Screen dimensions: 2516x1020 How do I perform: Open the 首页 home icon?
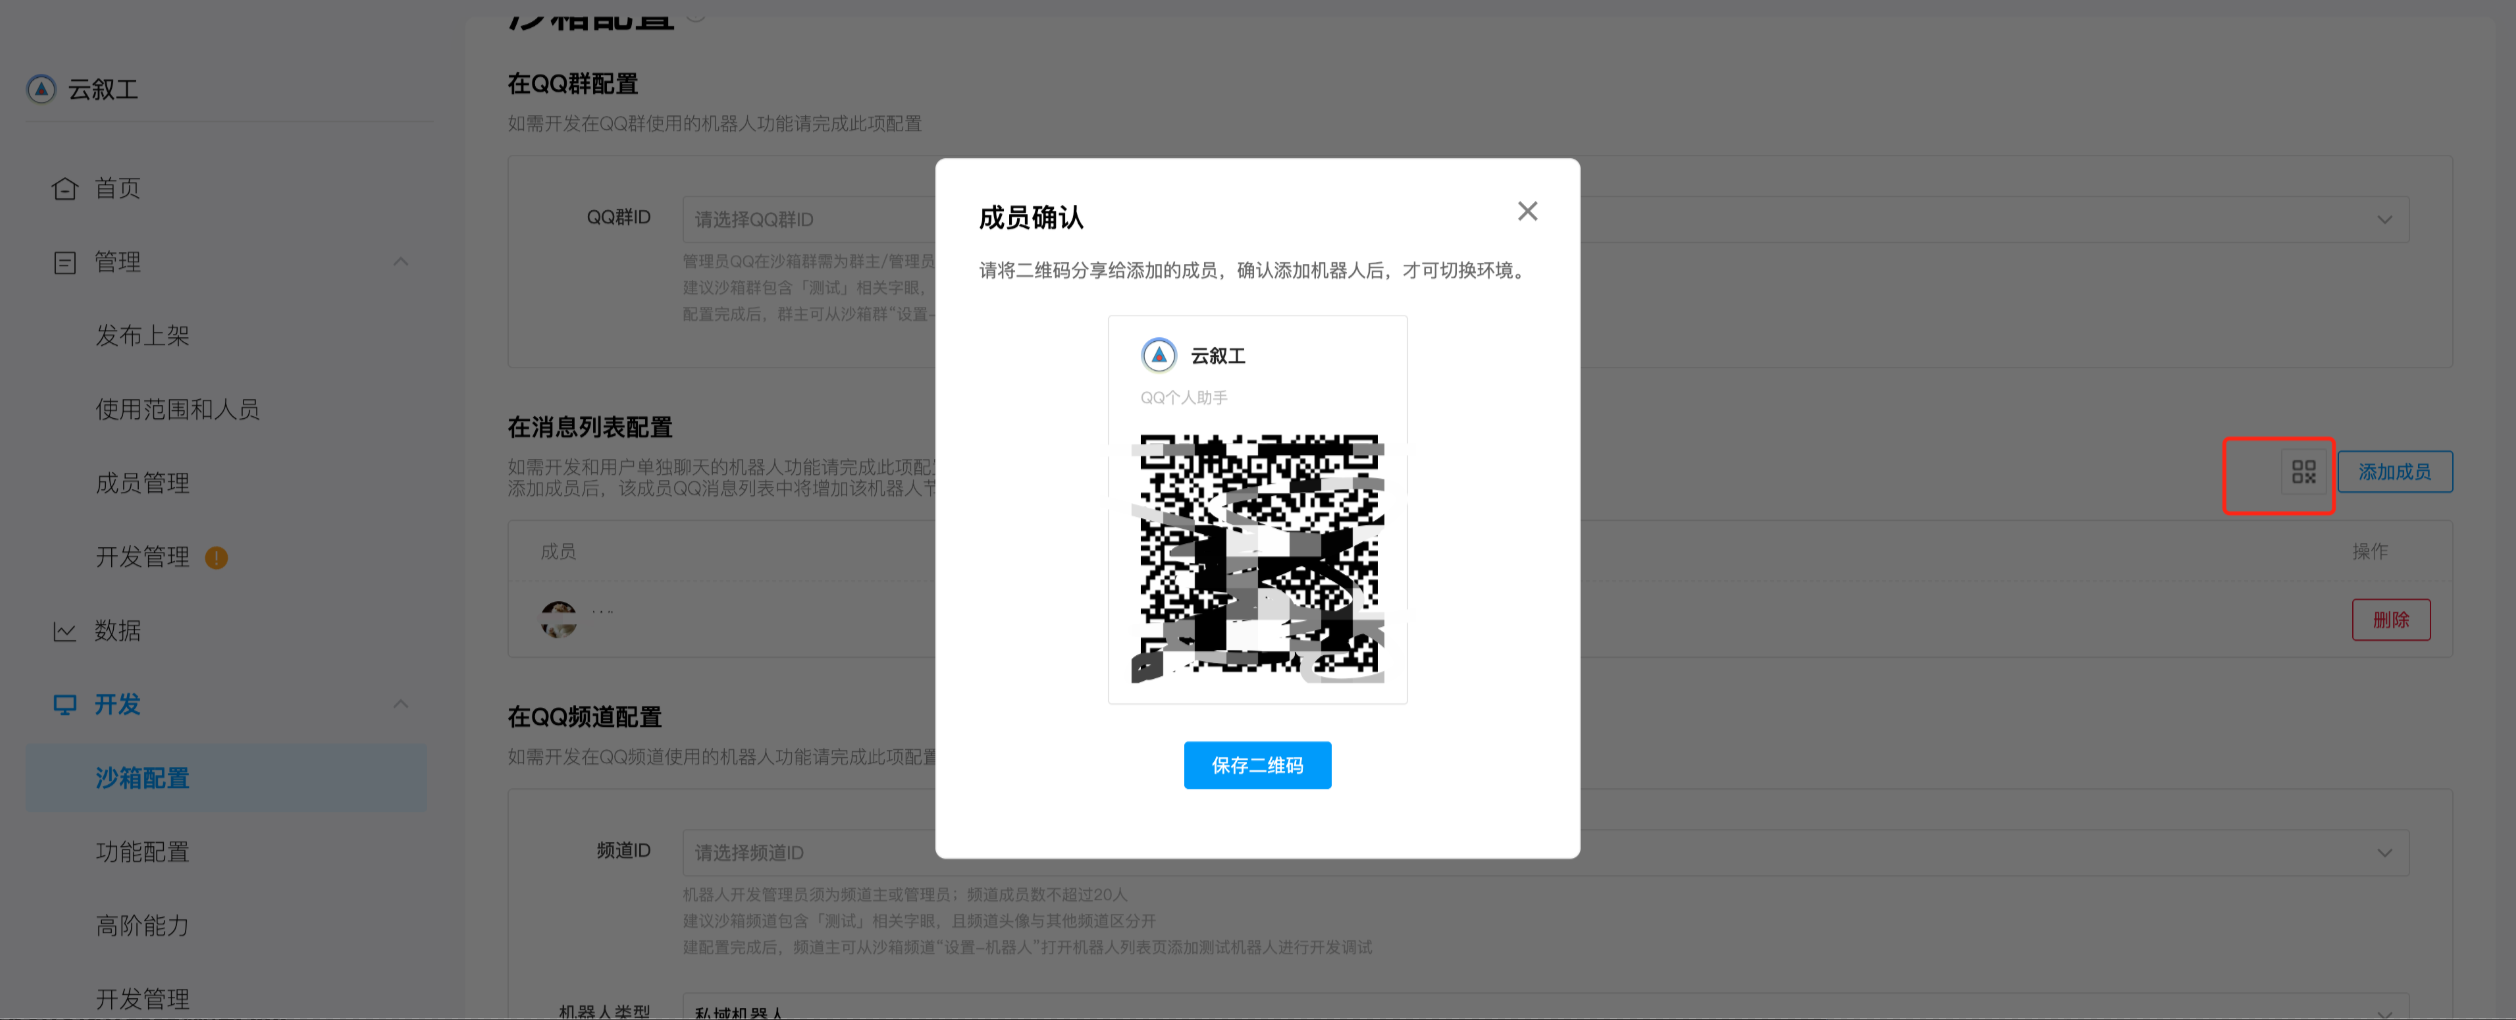tap(65, 188)
